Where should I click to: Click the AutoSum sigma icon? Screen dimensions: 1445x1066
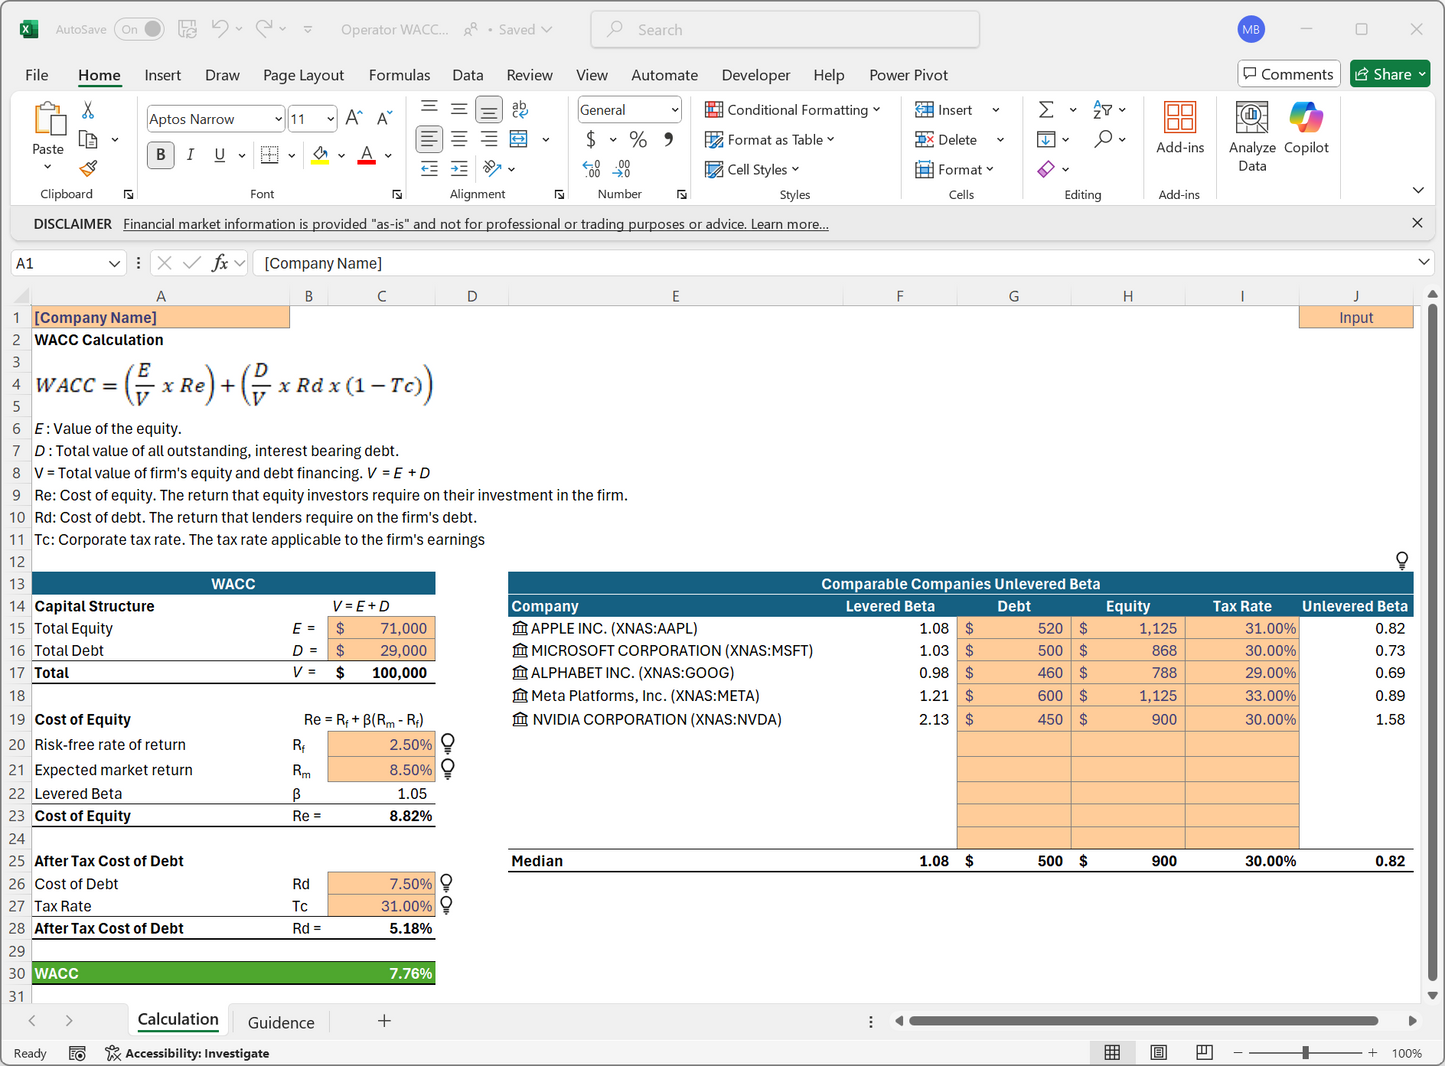1046,110
